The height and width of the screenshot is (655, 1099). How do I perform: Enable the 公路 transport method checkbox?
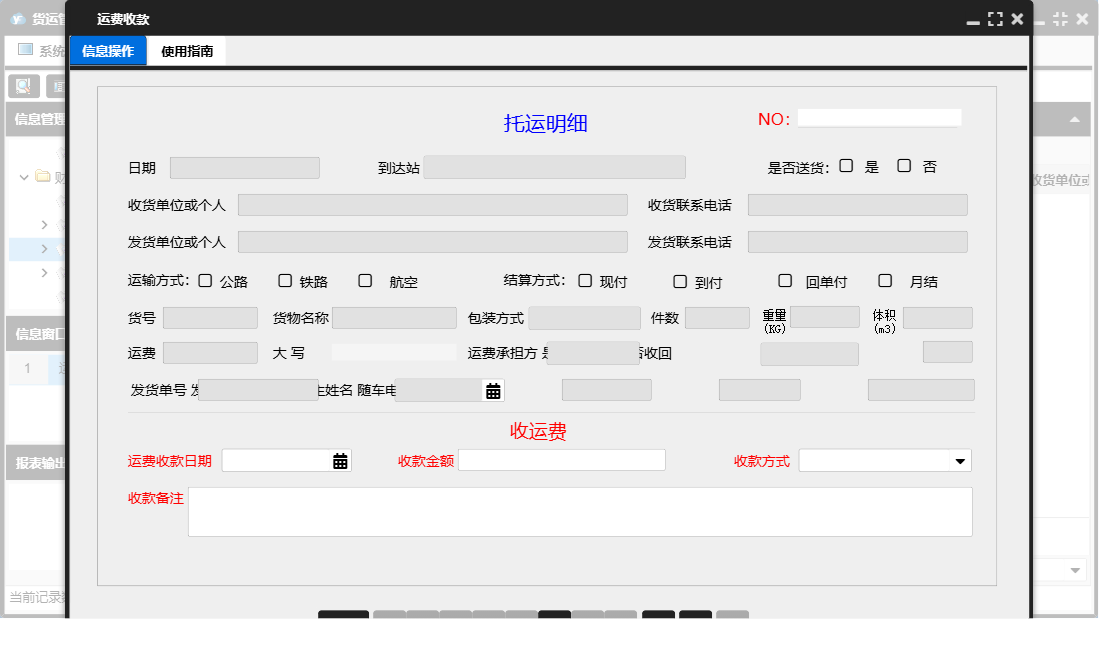(x=204, y=281)
